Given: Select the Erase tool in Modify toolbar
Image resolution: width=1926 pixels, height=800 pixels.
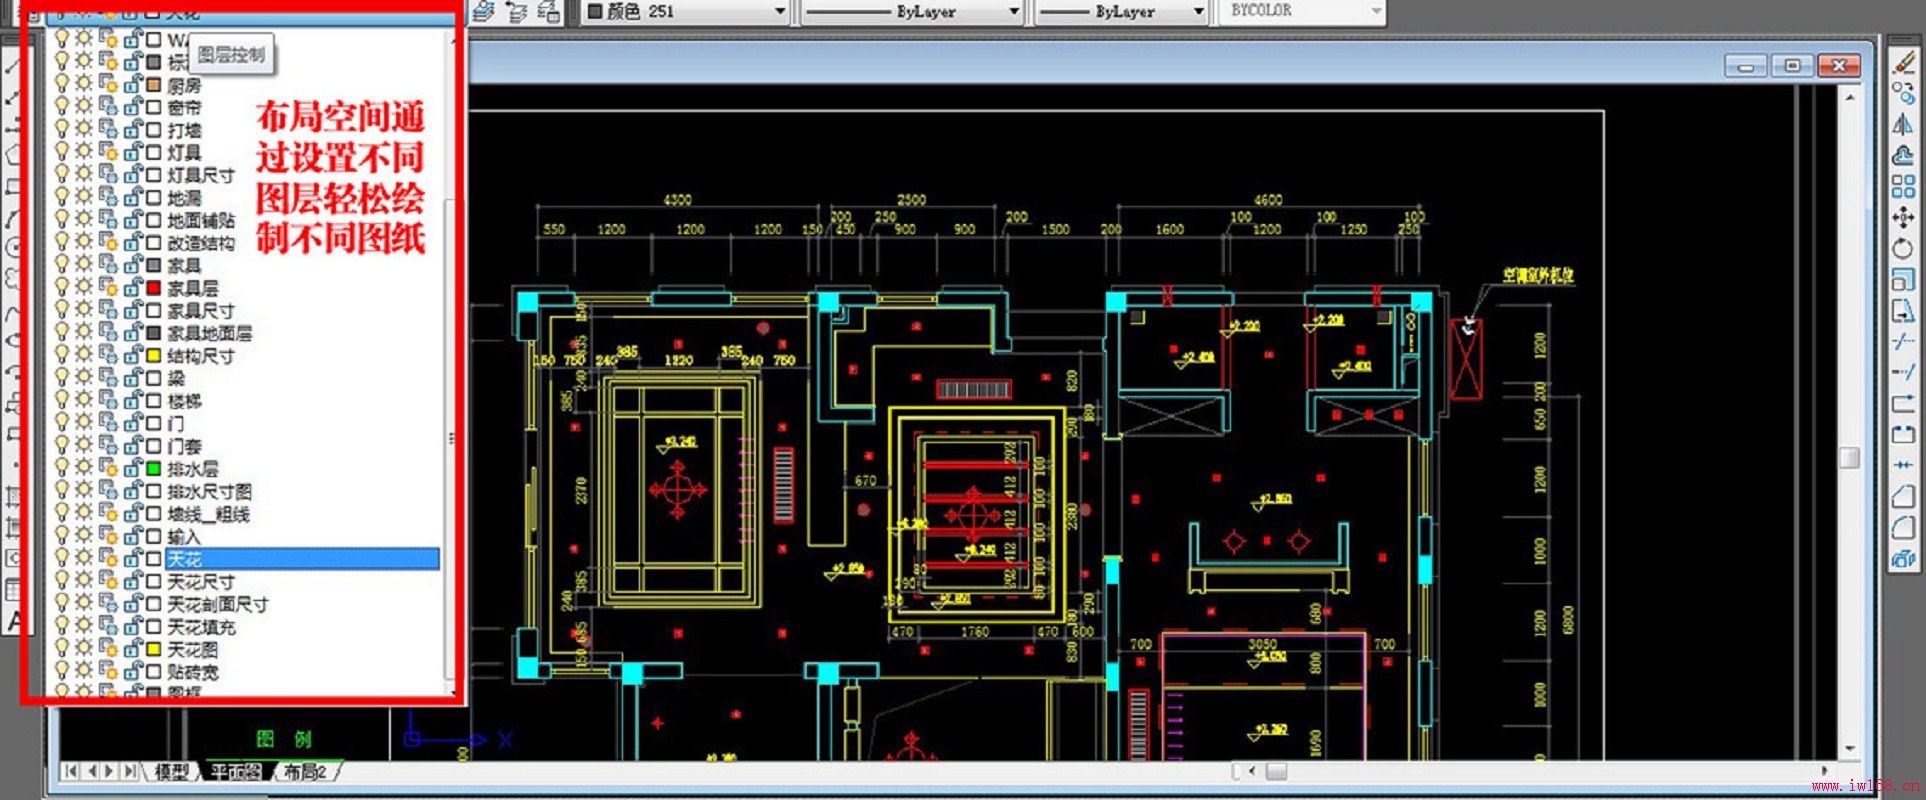Looking at the screenshot, I should point(1903,62).
